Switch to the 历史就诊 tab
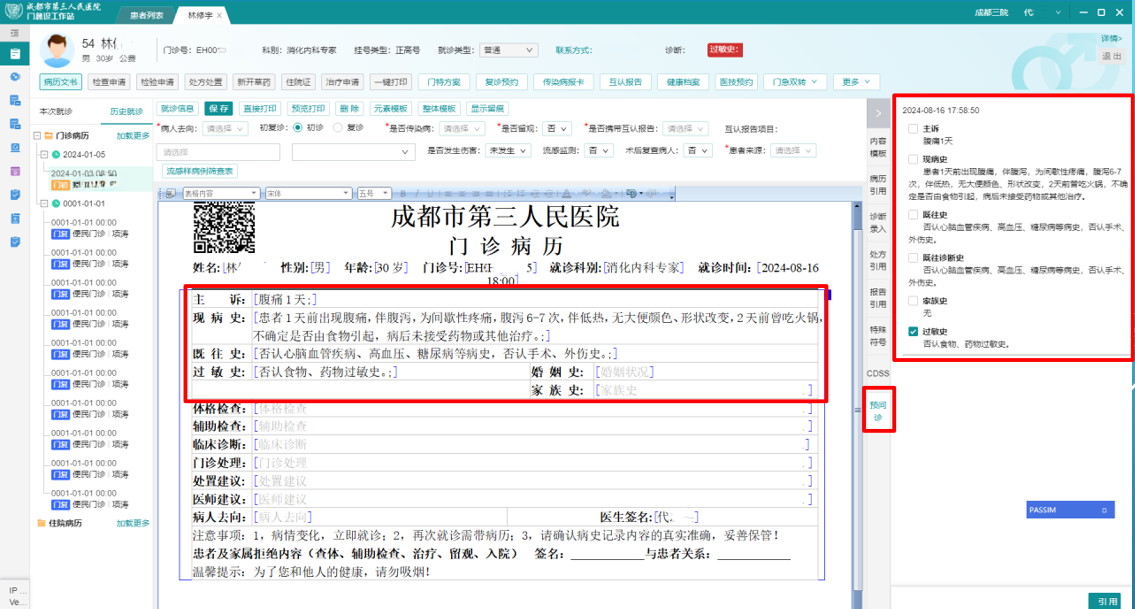Screen dimensions: 1135x609 125,110
